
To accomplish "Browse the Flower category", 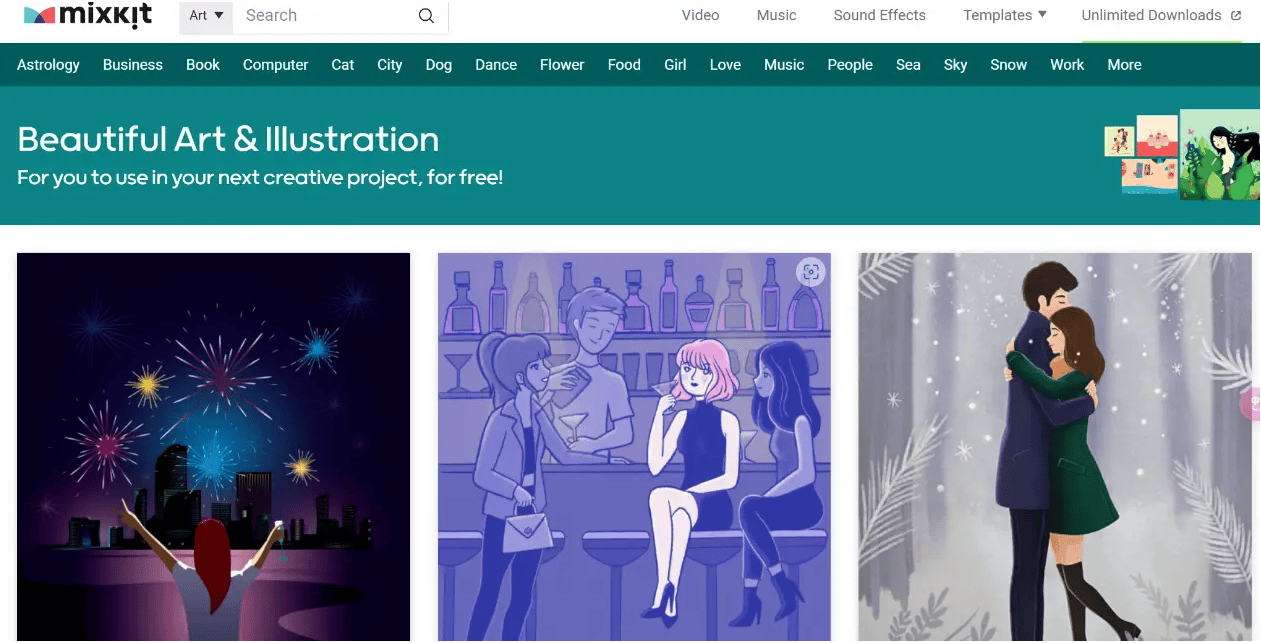I will point(562,65).
